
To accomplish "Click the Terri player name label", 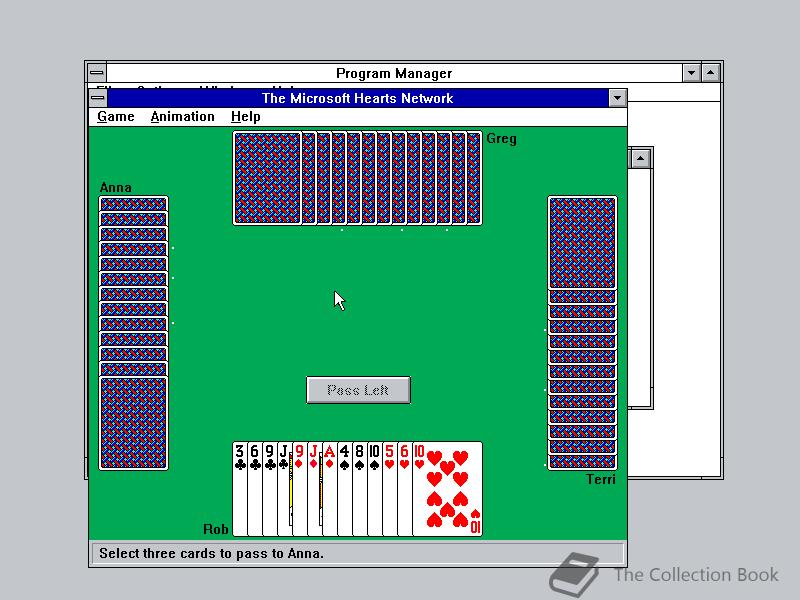I will [x=601, y=479].
